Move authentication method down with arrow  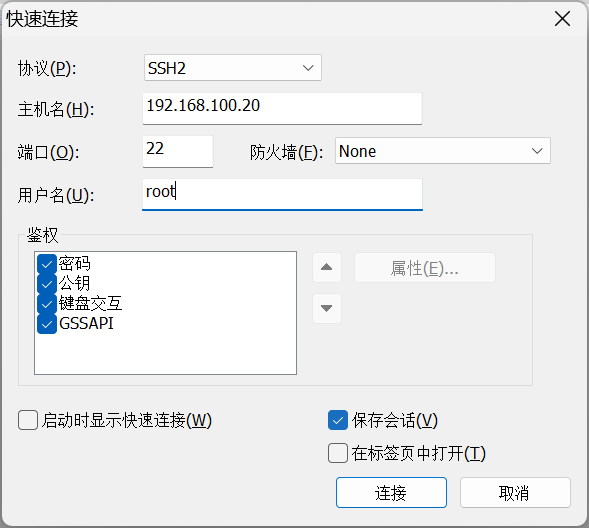click(327, 308)
